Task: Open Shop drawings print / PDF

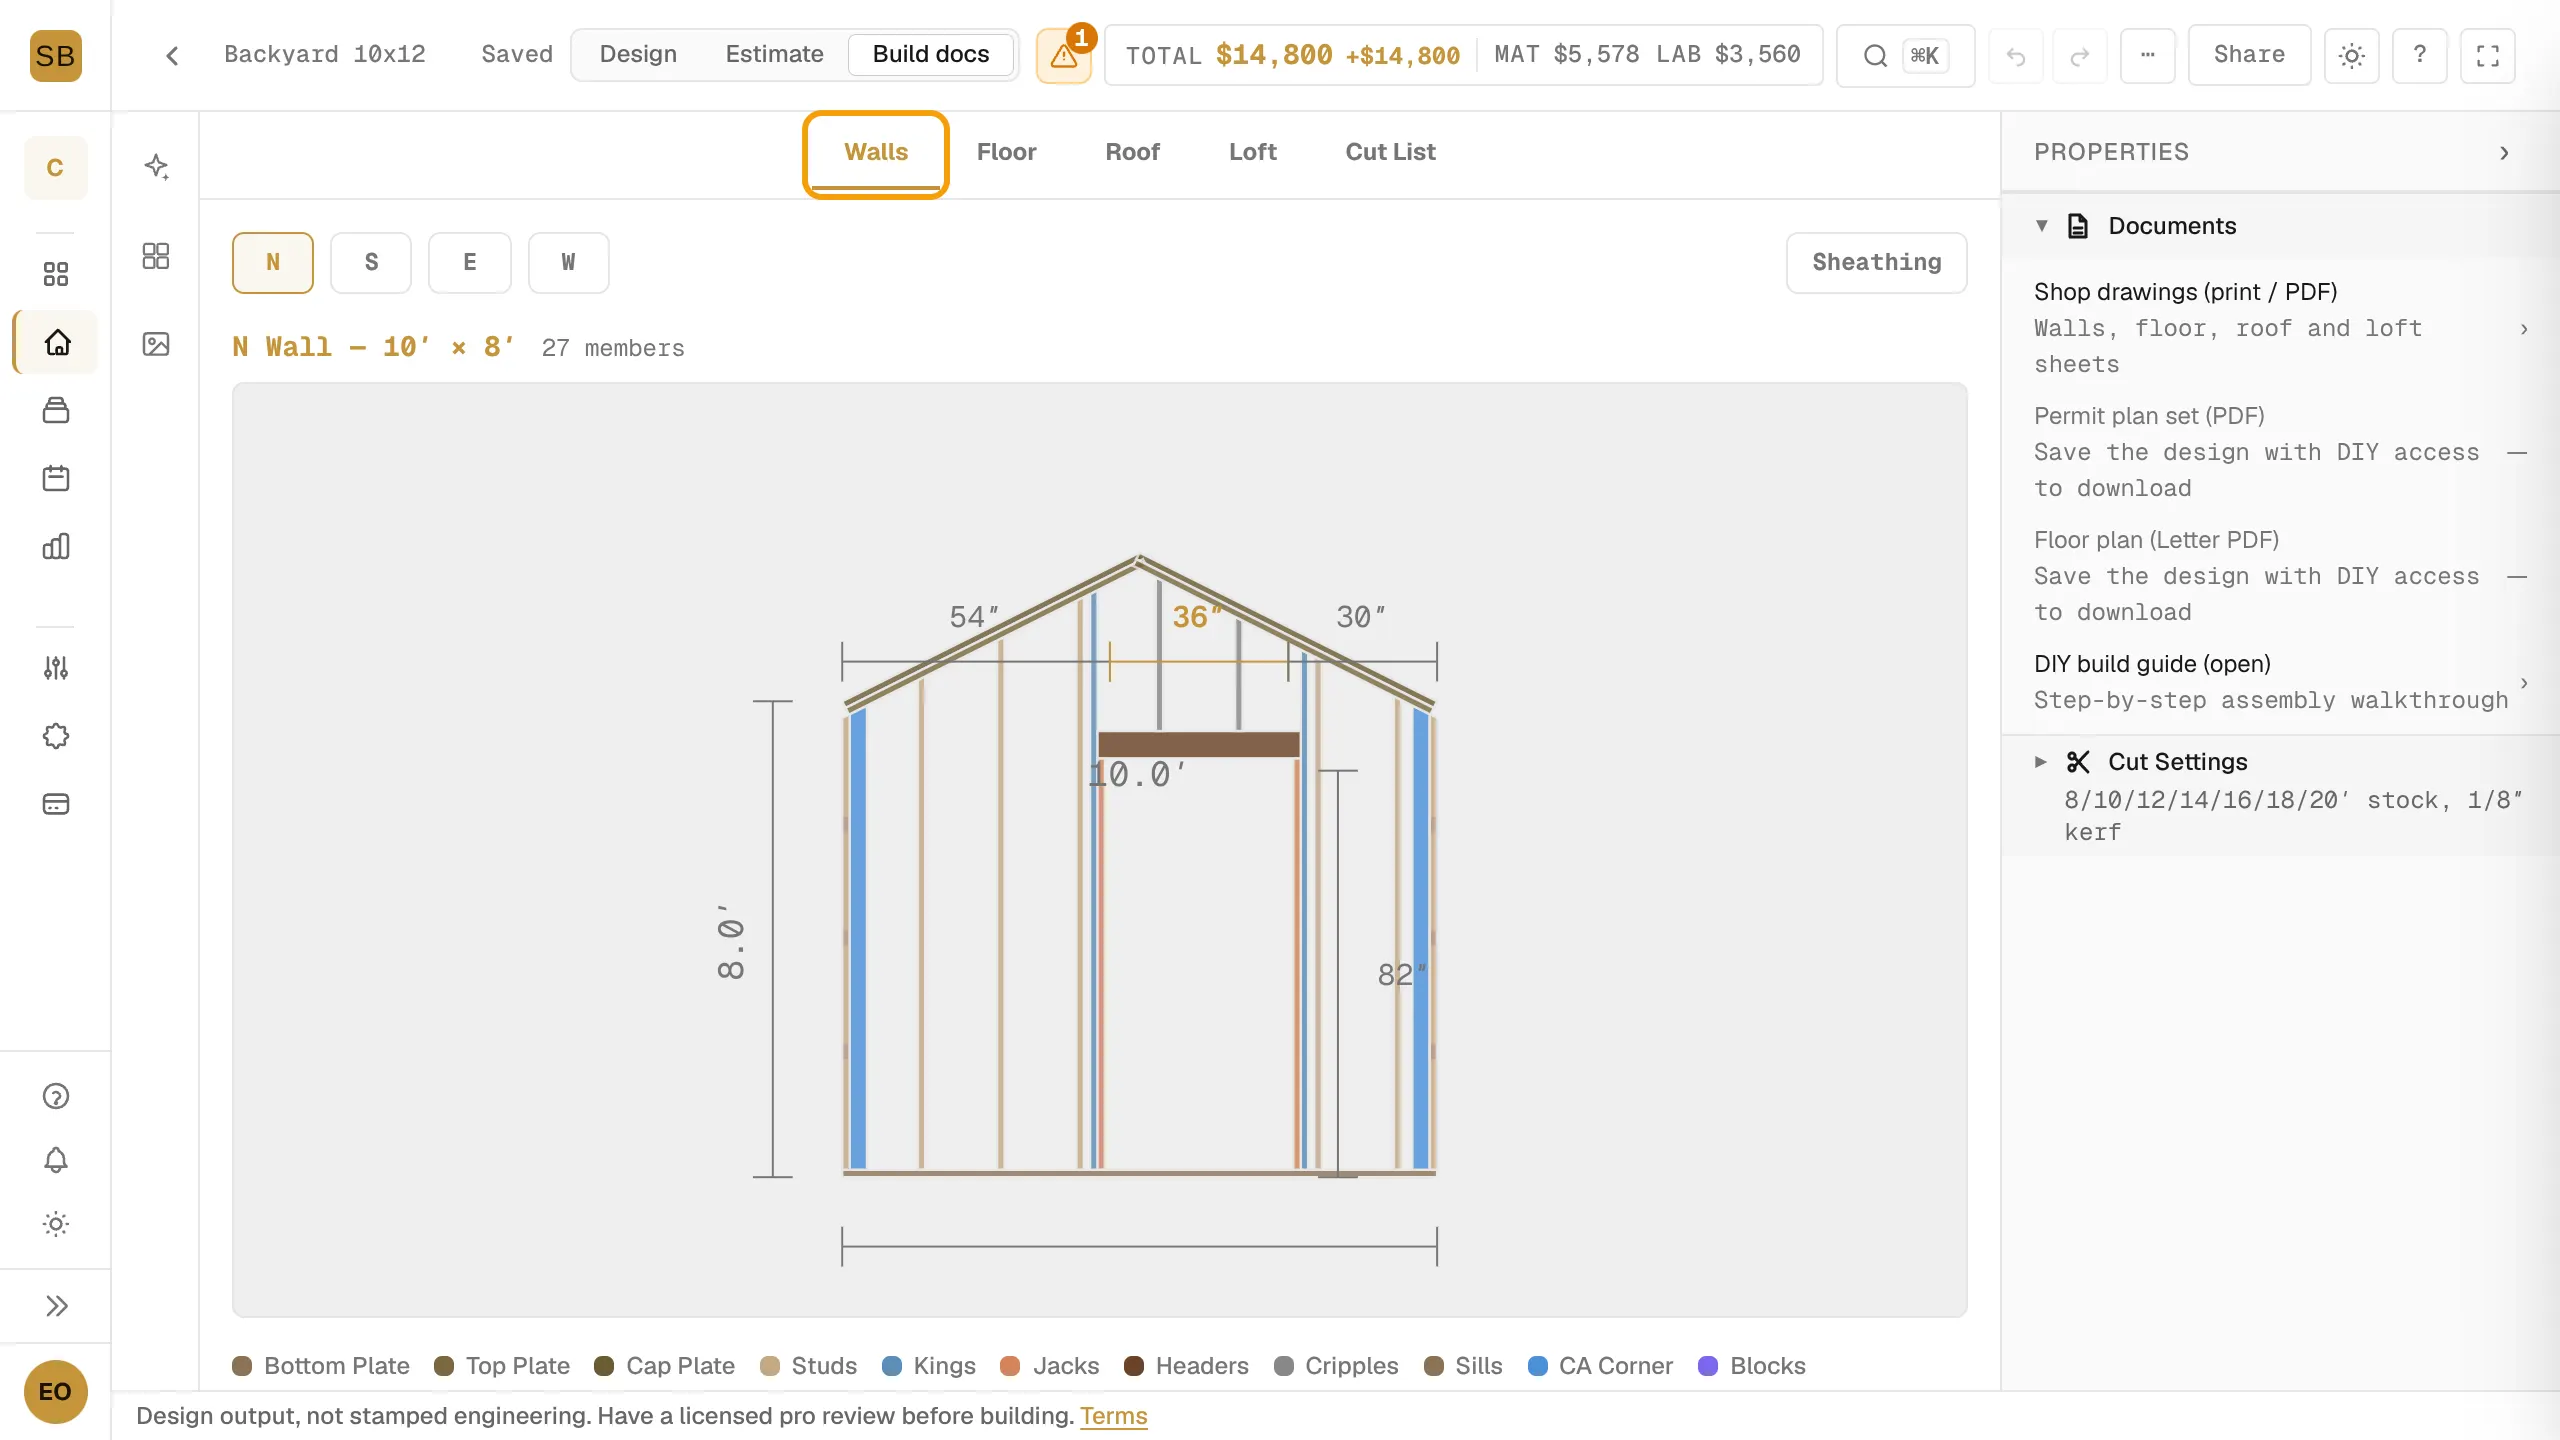Action: pos(2280,328)
